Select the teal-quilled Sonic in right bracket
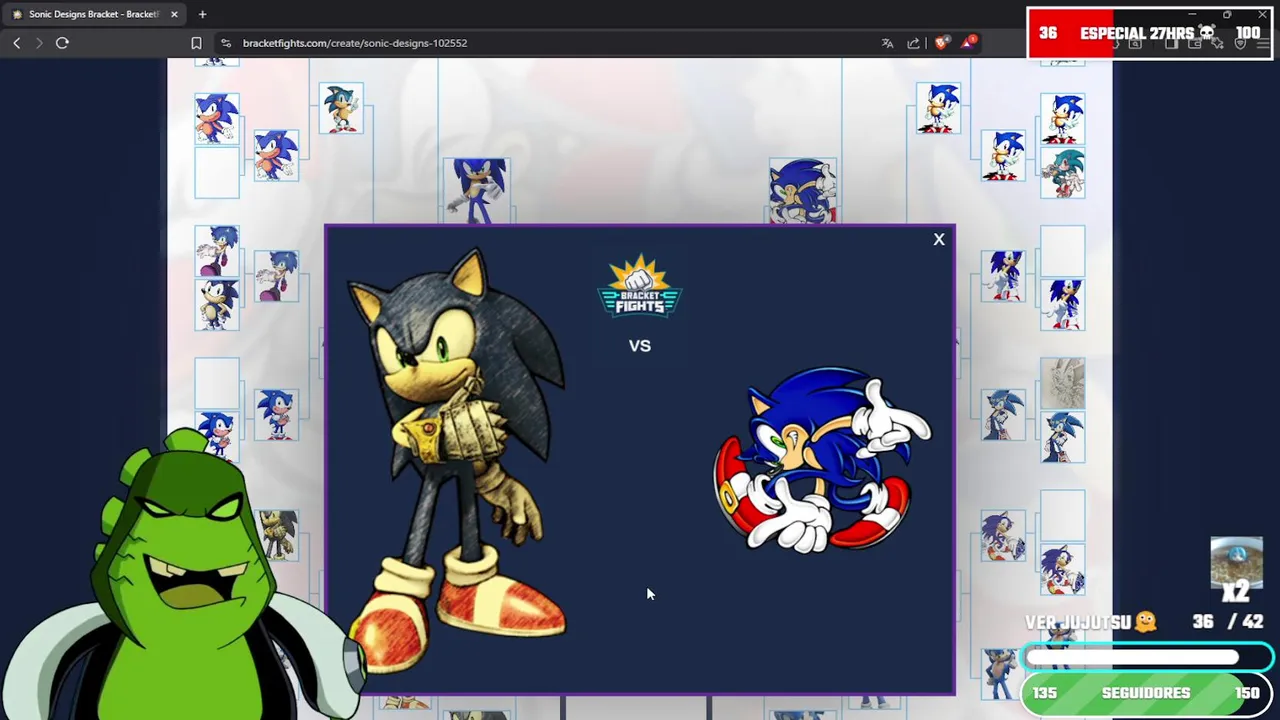The height and width of the screenshot is (720, 1280). (1062, 173)
